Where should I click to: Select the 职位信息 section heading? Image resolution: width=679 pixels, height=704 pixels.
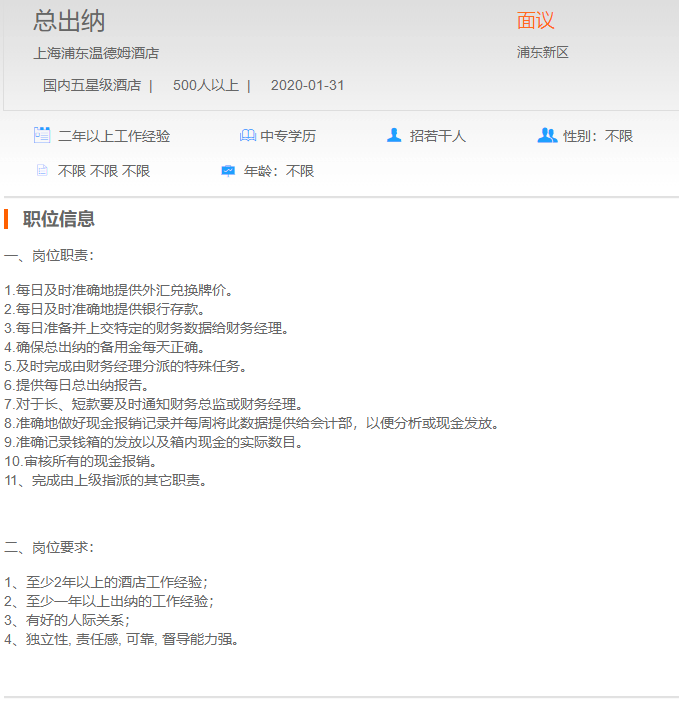point(59,219)
